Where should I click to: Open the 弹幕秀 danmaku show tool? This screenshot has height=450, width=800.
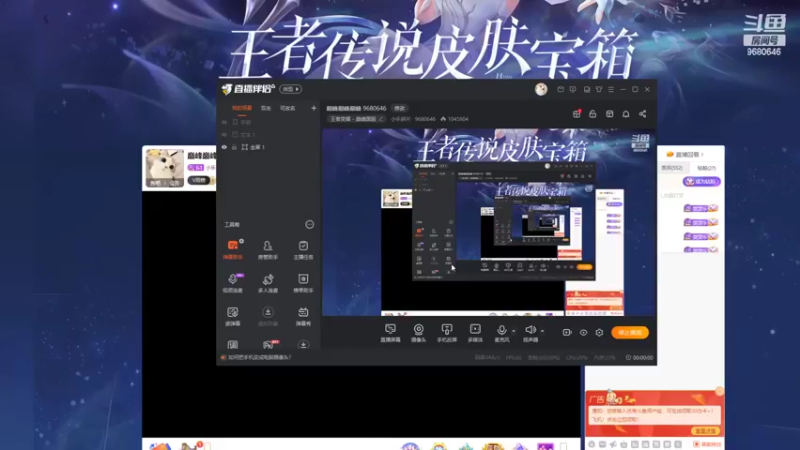point(303,316)
